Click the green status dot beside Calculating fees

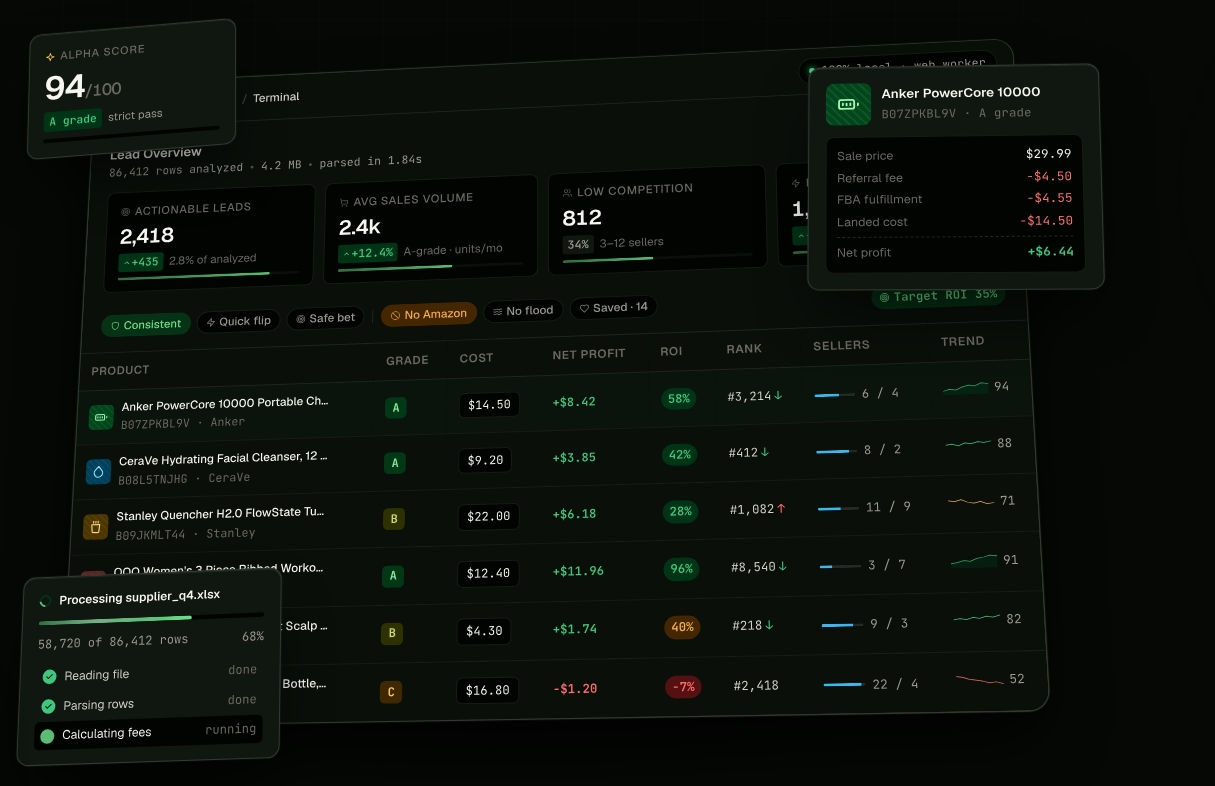coord(46,737)
